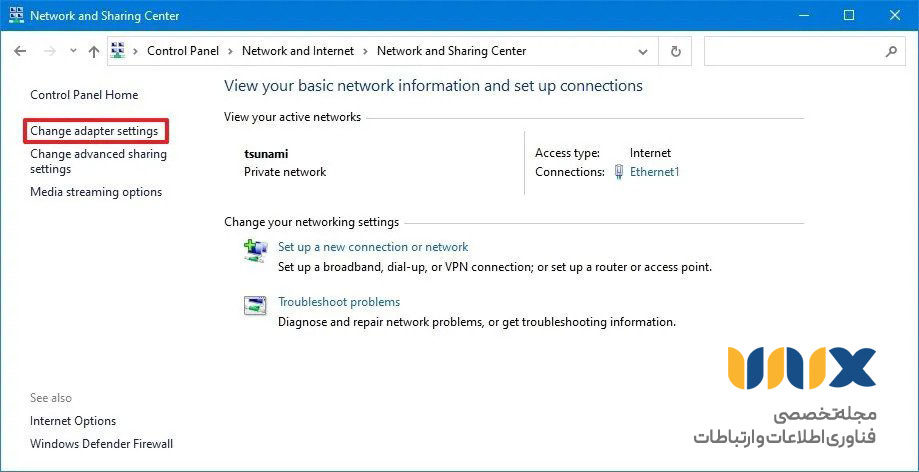Image resolution: width=919 pixels, height=472 pixels.
Task: Open Troubleshoot problems
Action: coord(339,302)
